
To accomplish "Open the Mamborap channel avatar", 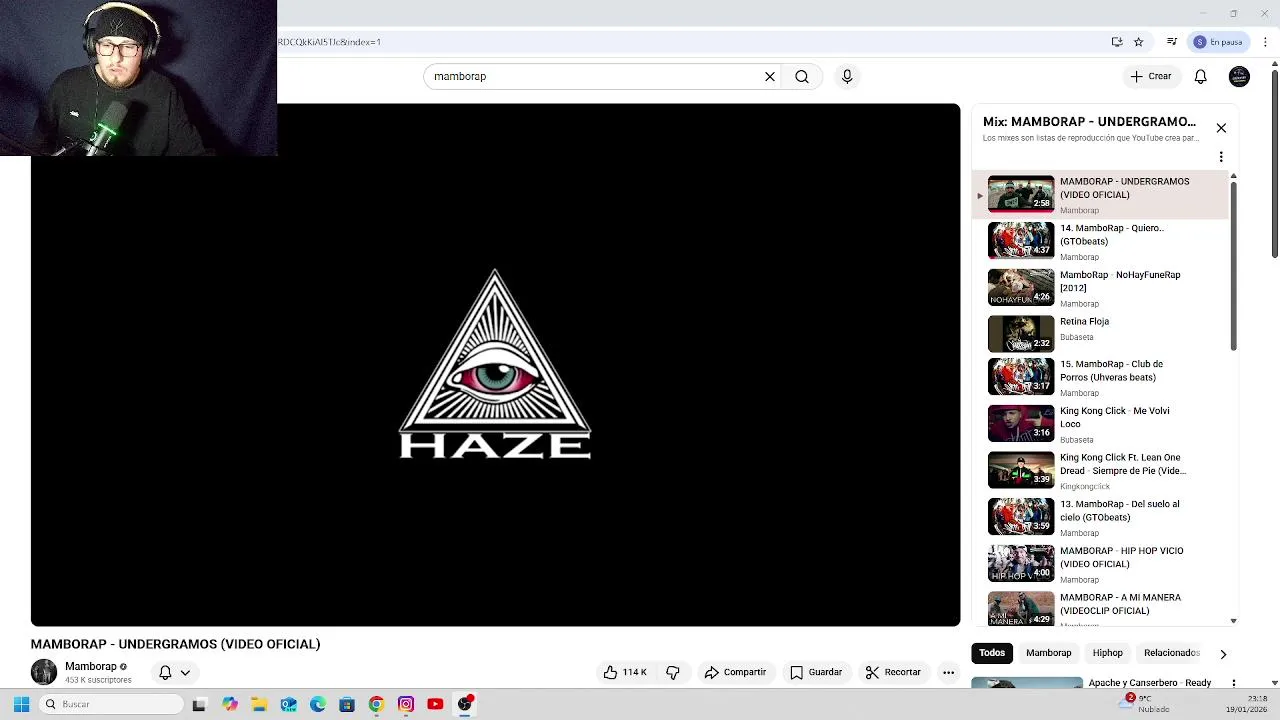I will pyautogui.click(x=44, y=672).
